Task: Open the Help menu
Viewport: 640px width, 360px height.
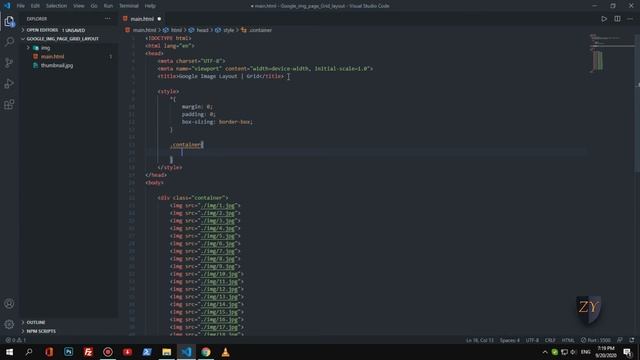Action: [x=150, y=6]
